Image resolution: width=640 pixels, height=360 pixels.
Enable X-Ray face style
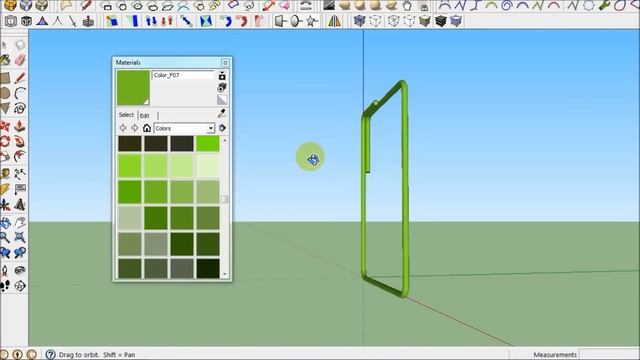point(359,20)
